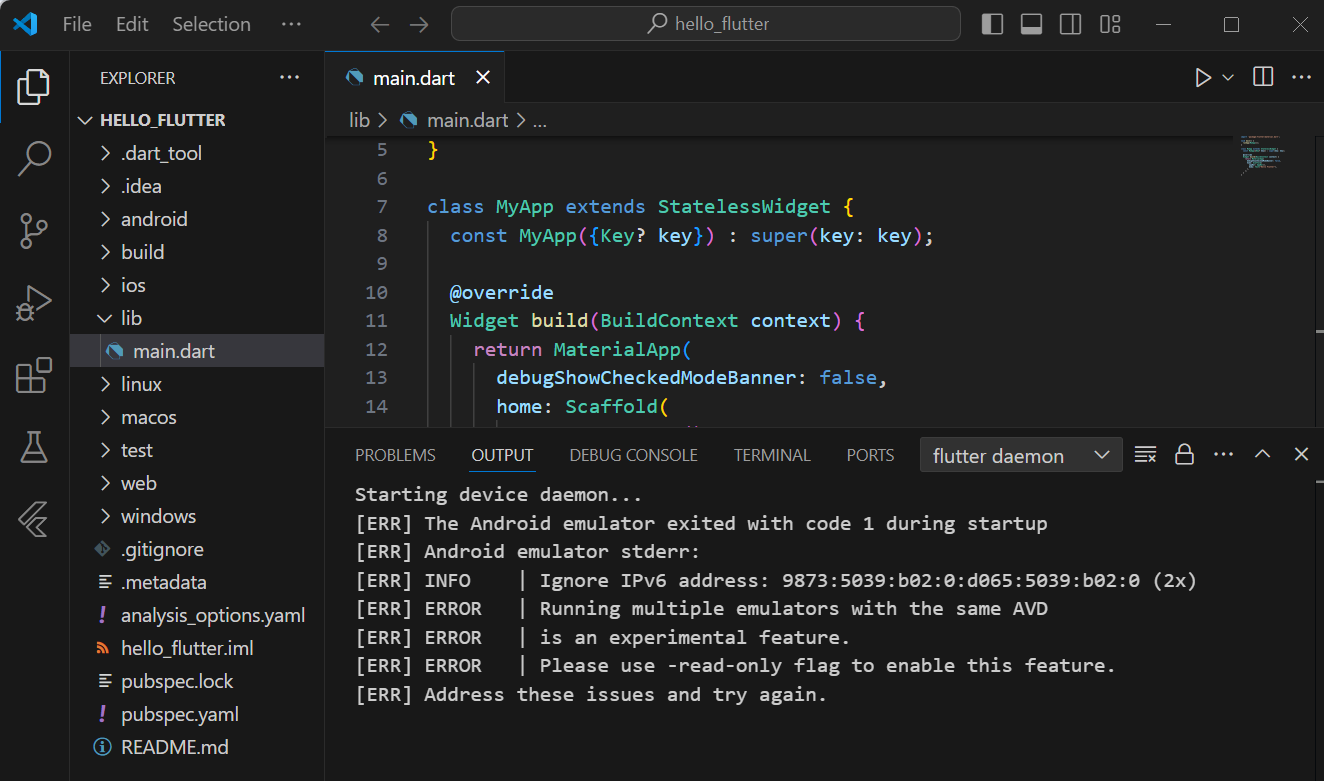
Task: Open the Edit menu
Action: (132, 25)
